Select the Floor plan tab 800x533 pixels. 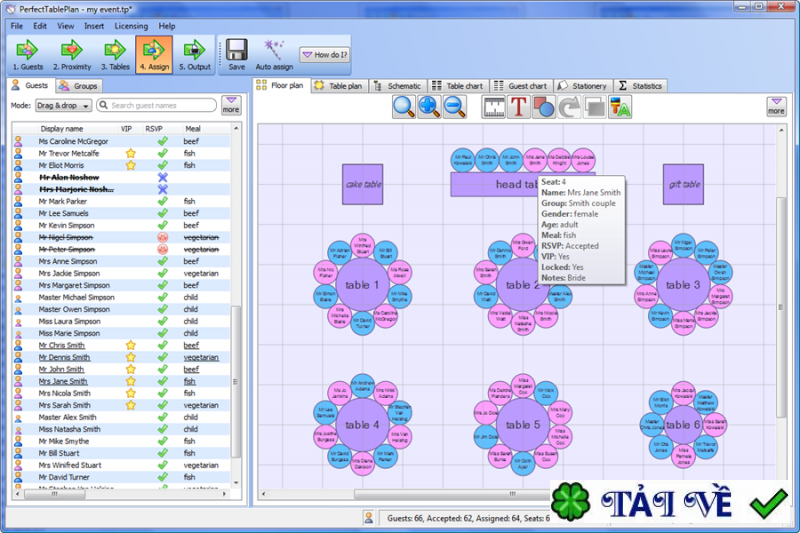pyautogui.click(x=281, y=85)
